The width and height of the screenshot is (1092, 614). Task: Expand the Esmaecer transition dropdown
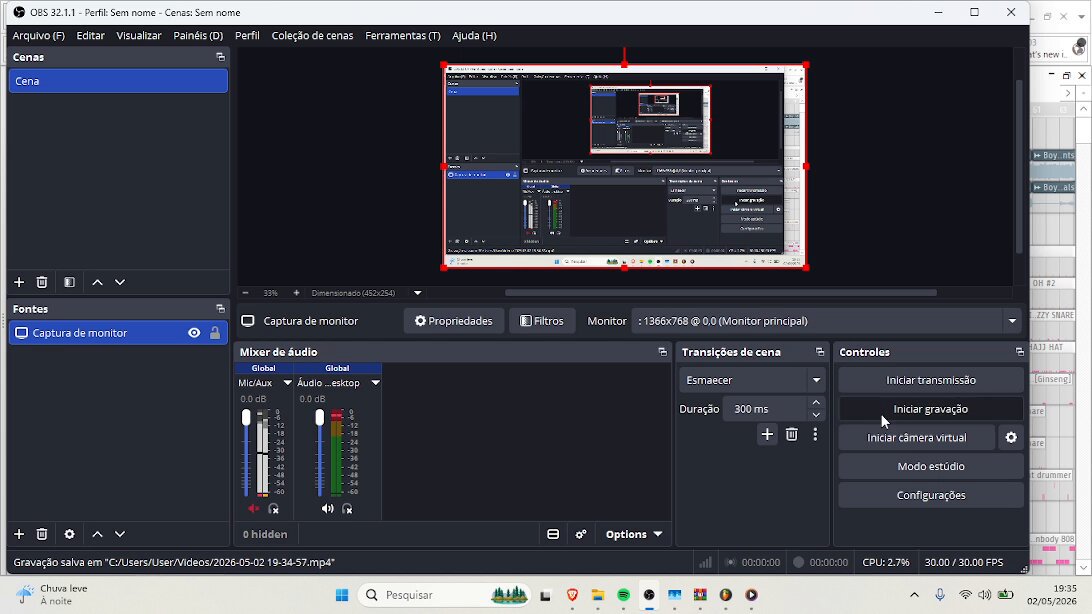pos(752,380)
